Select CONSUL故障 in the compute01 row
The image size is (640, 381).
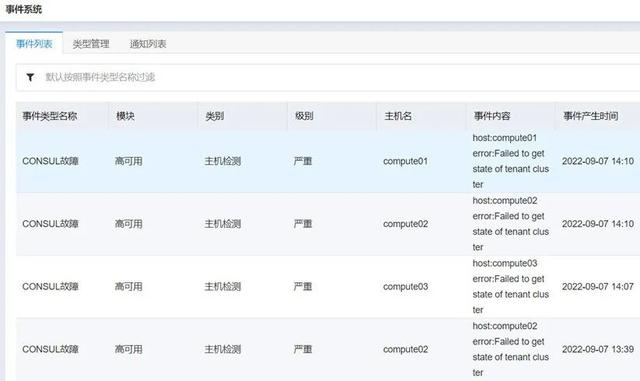point(51,161)
